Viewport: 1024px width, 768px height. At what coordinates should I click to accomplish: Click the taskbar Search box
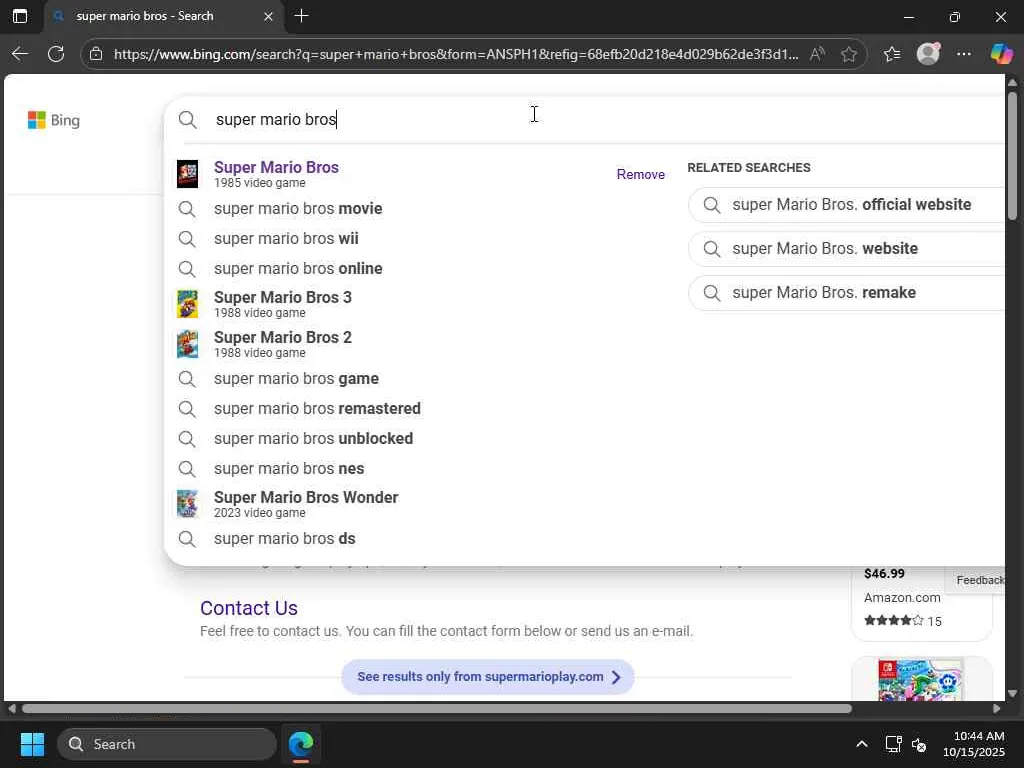click(167, 744)
